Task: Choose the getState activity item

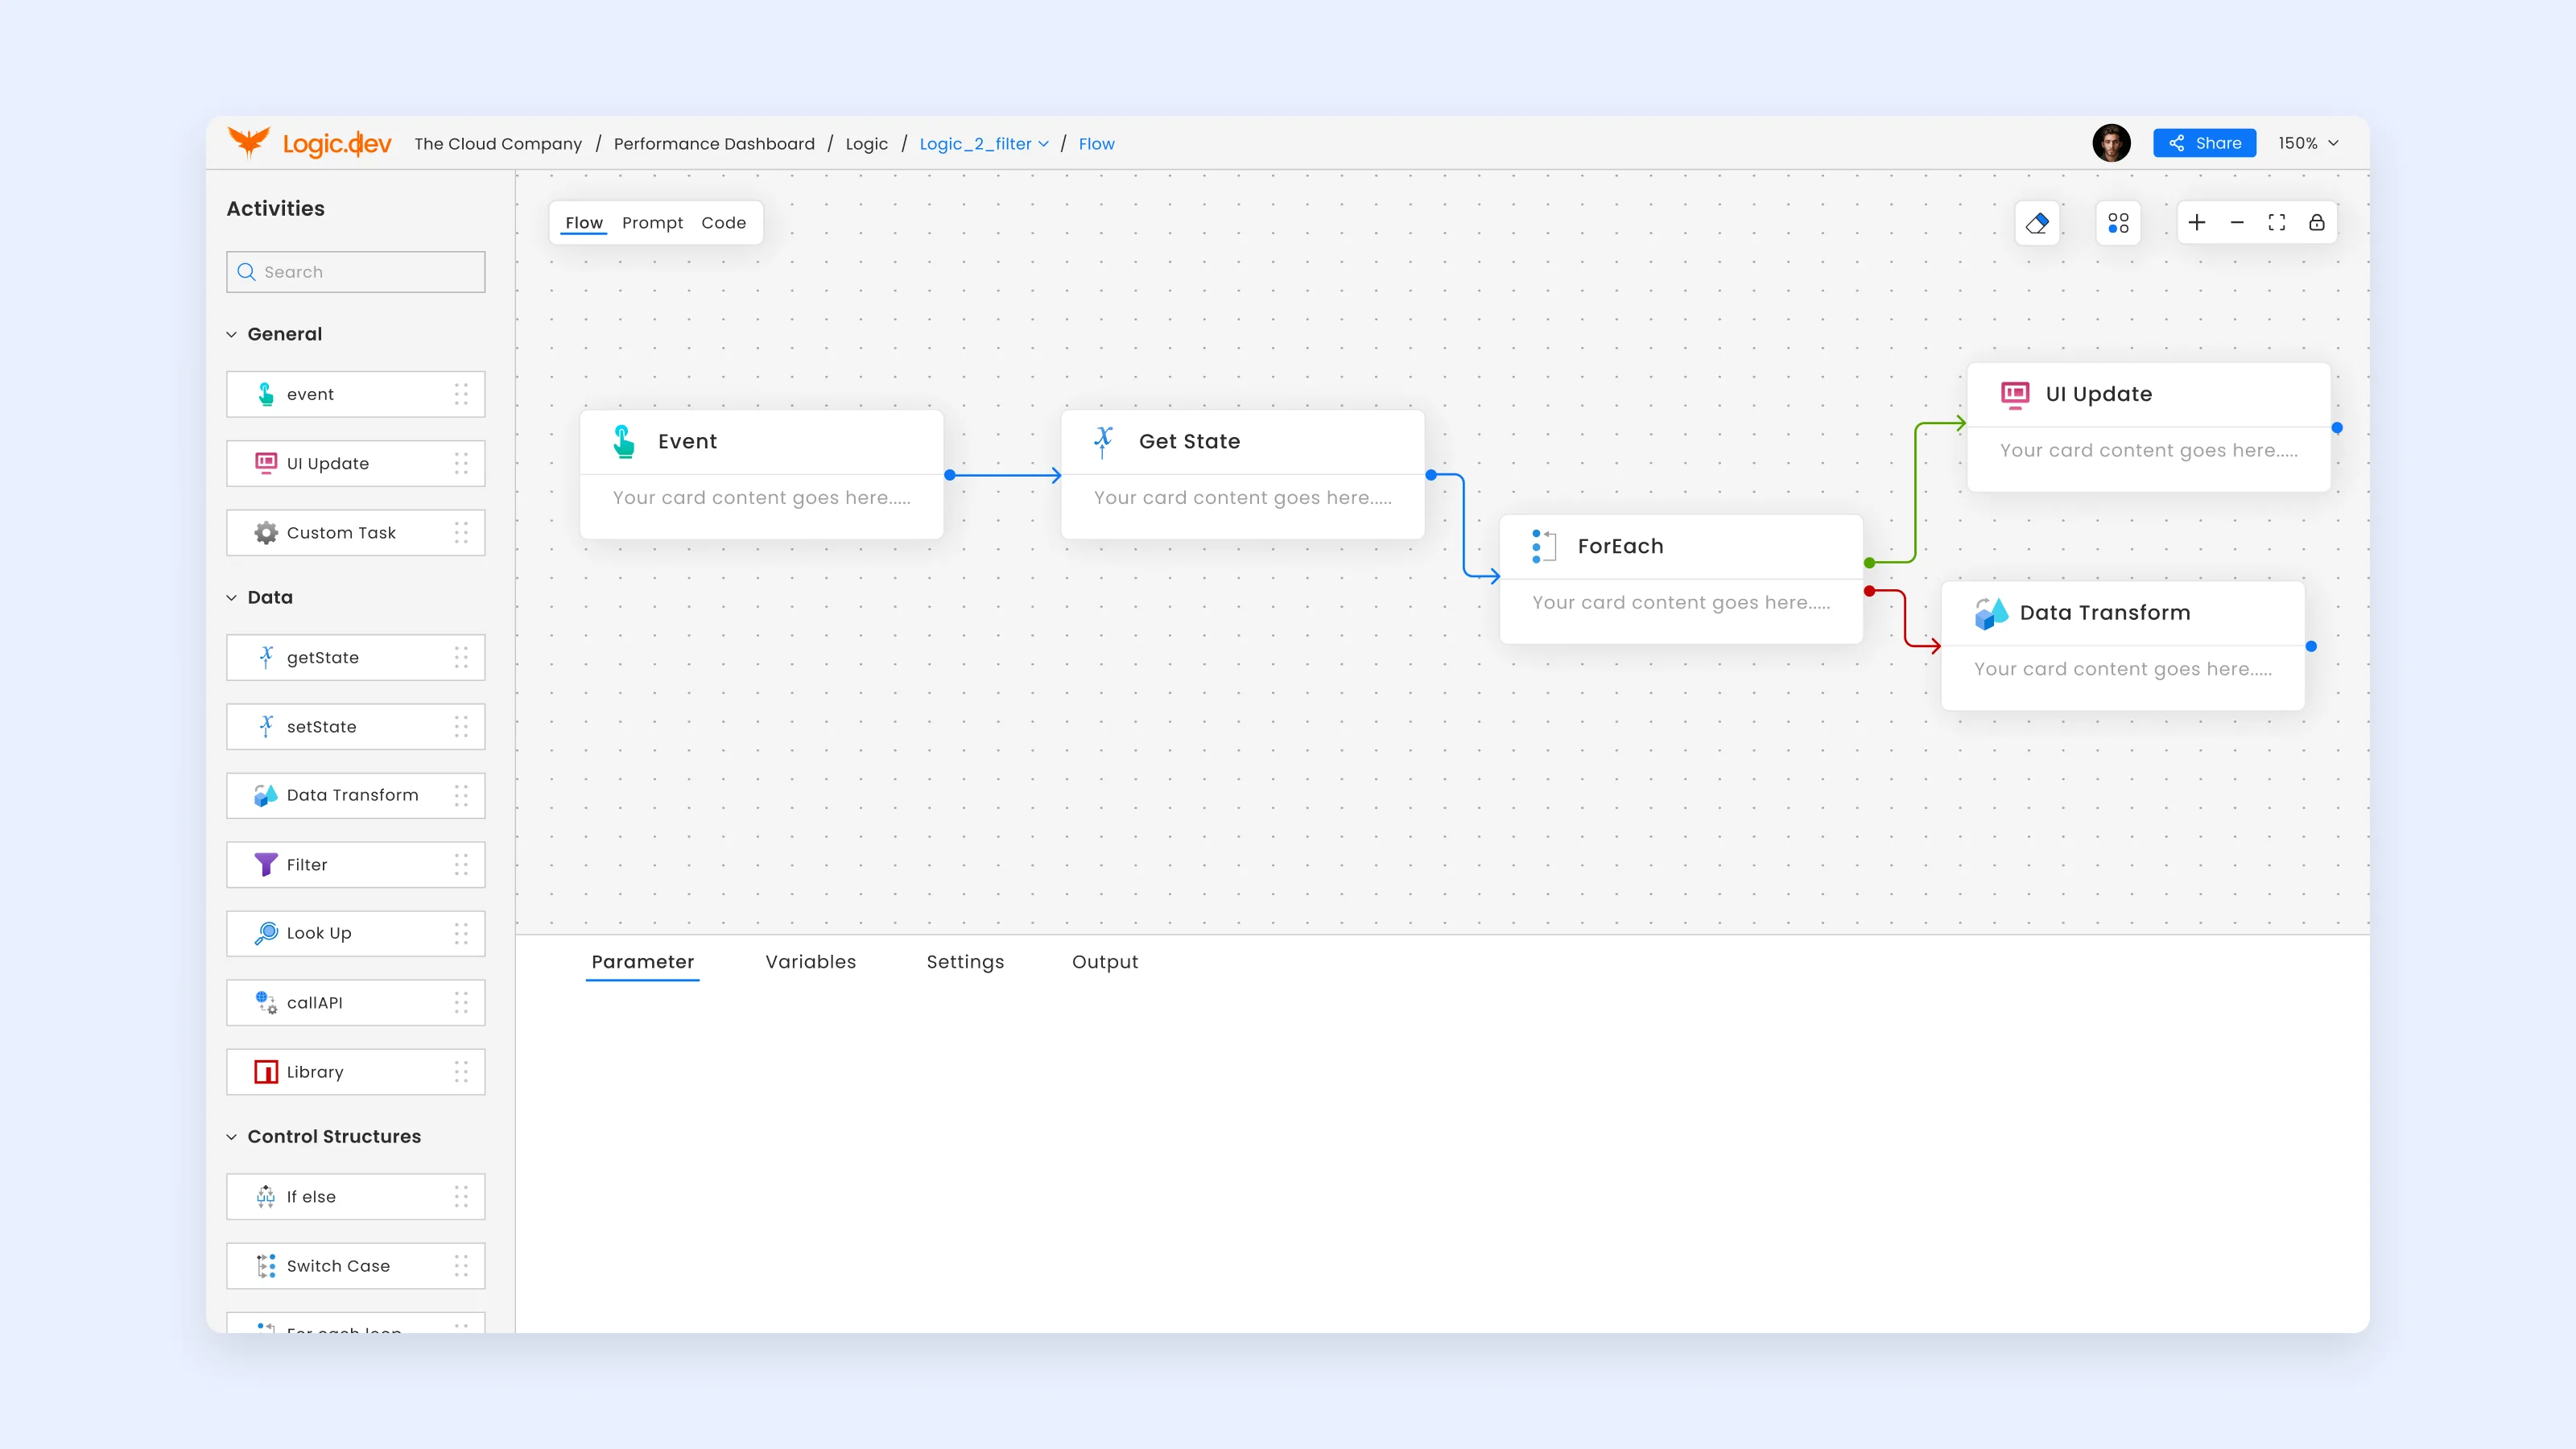Action: tap(356, 658)
